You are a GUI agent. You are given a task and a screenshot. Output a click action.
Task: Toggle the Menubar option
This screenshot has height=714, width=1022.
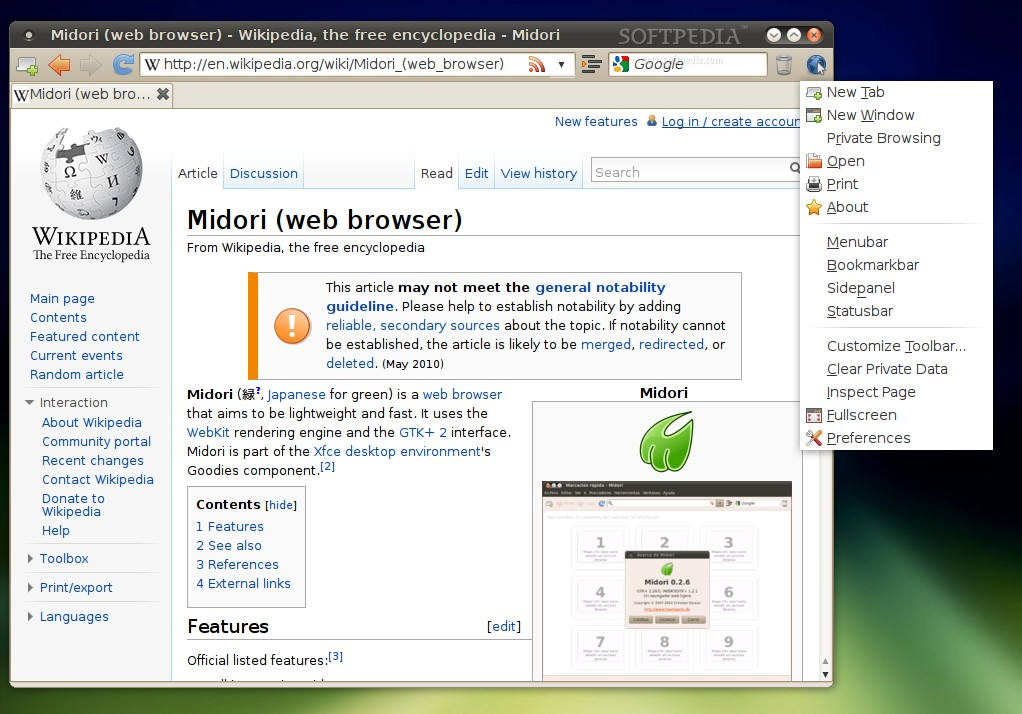pos(896,242)
